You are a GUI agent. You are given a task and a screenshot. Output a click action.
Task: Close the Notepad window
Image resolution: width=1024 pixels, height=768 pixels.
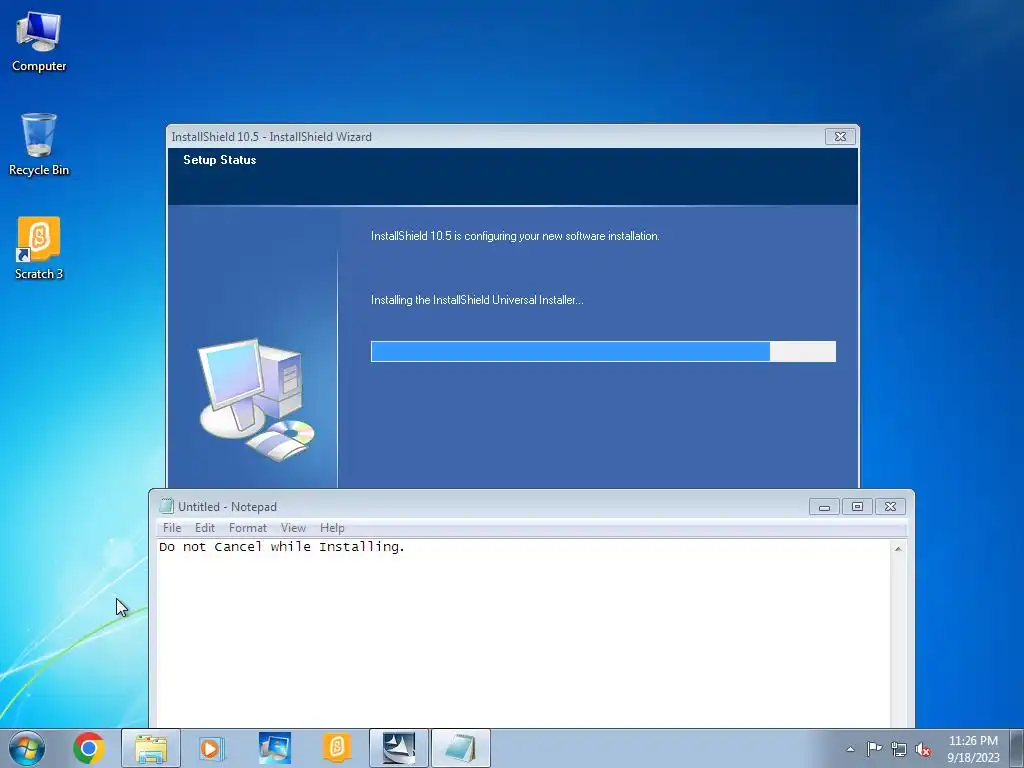[890, 507]
